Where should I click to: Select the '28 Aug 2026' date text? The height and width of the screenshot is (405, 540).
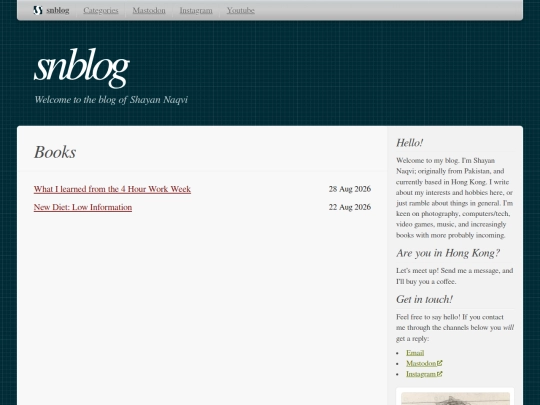coord(350,189)
